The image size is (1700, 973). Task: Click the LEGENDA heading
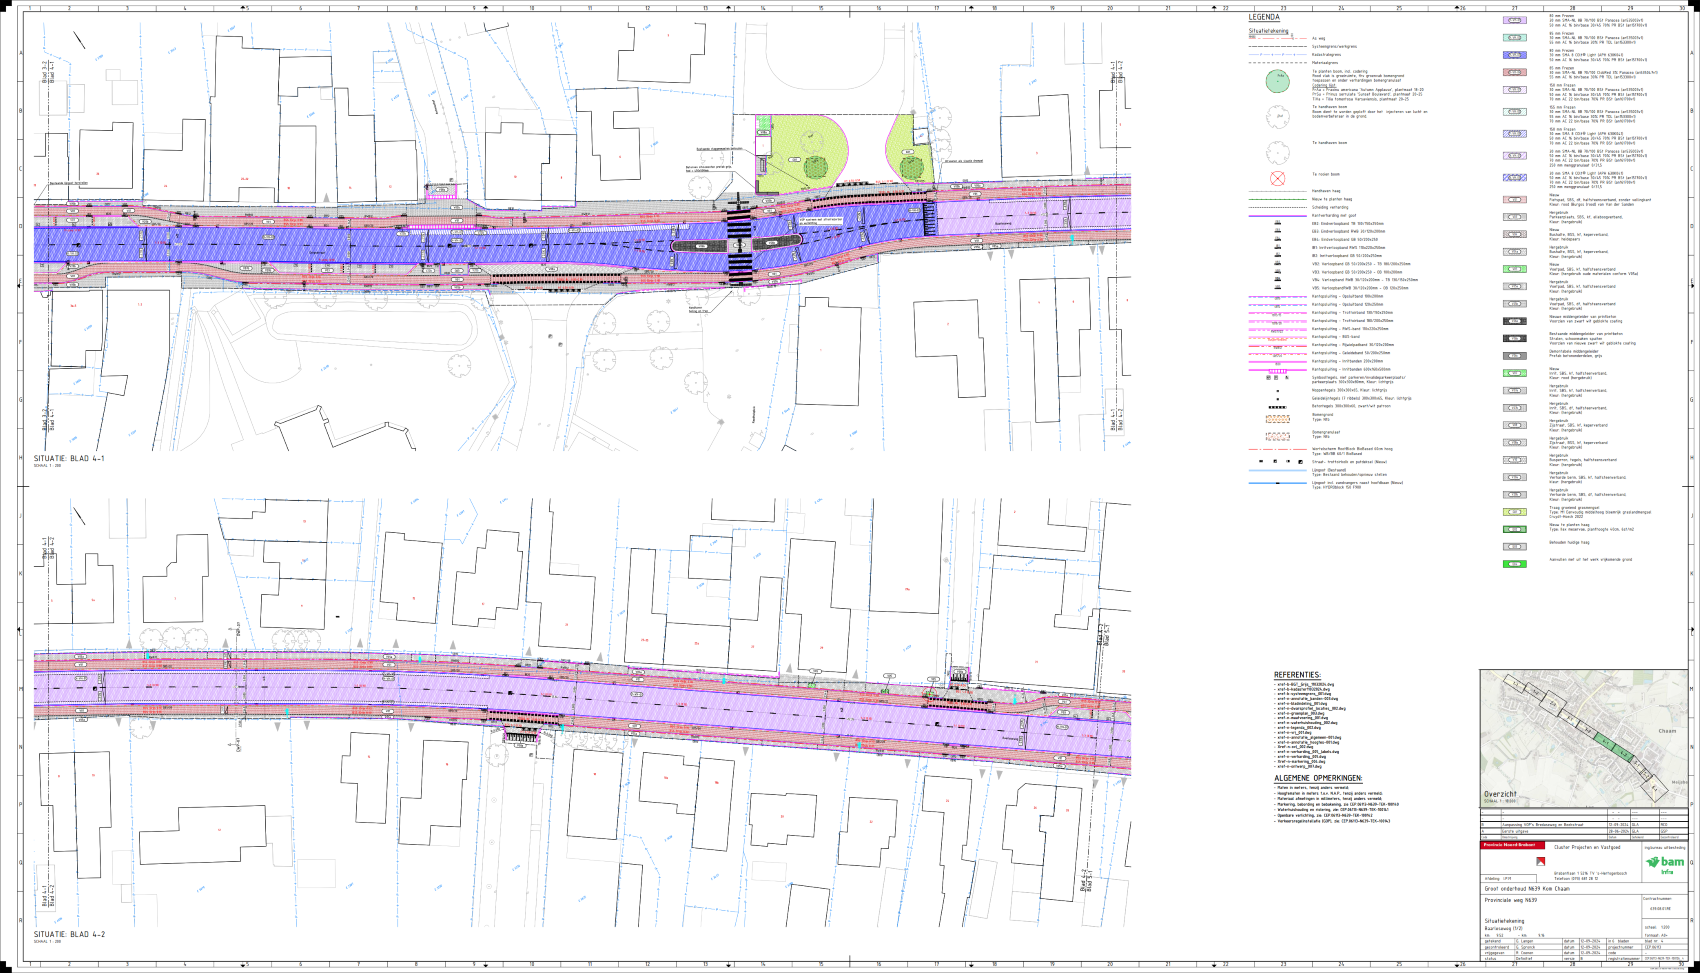(1264, 18)
